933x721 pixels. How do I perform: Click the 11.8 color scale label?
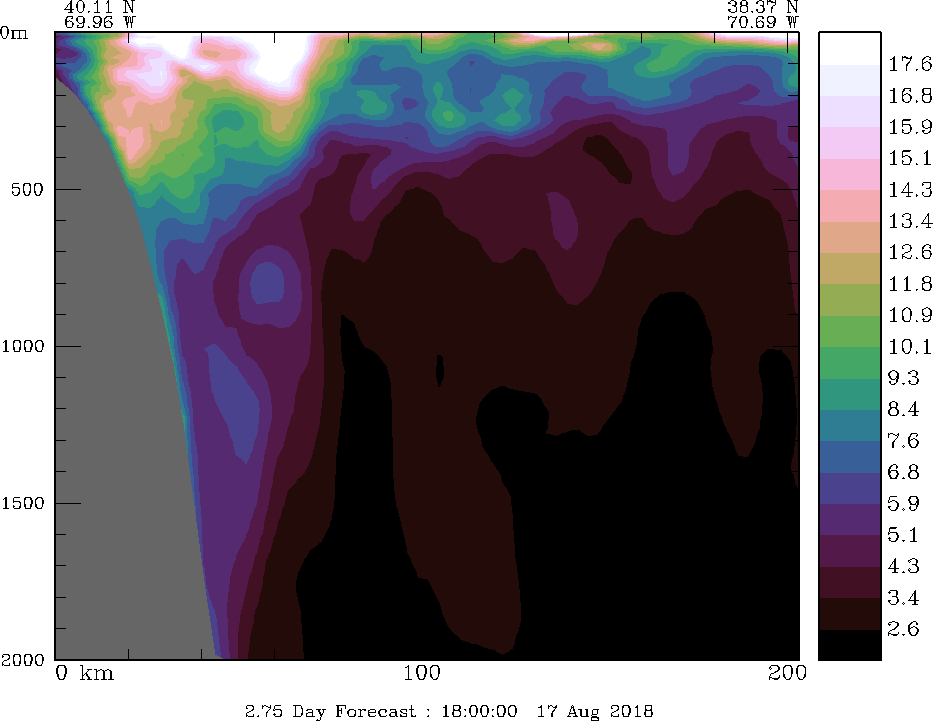[x=909, y=284]
